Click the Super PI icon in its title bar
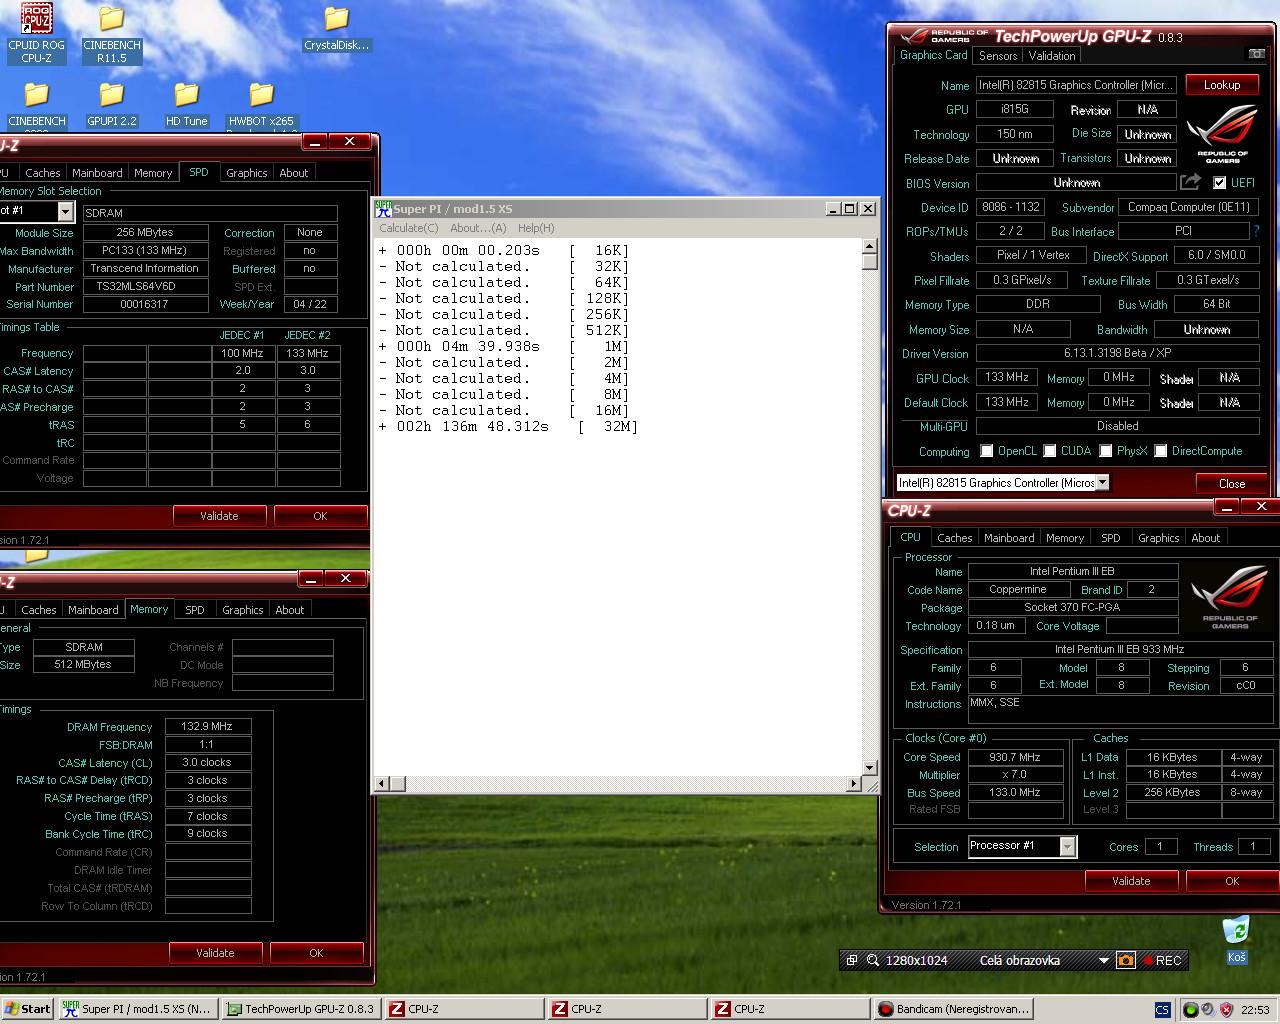The width and height of the screenshot is (1280, 1024). (x=383, y=208)
